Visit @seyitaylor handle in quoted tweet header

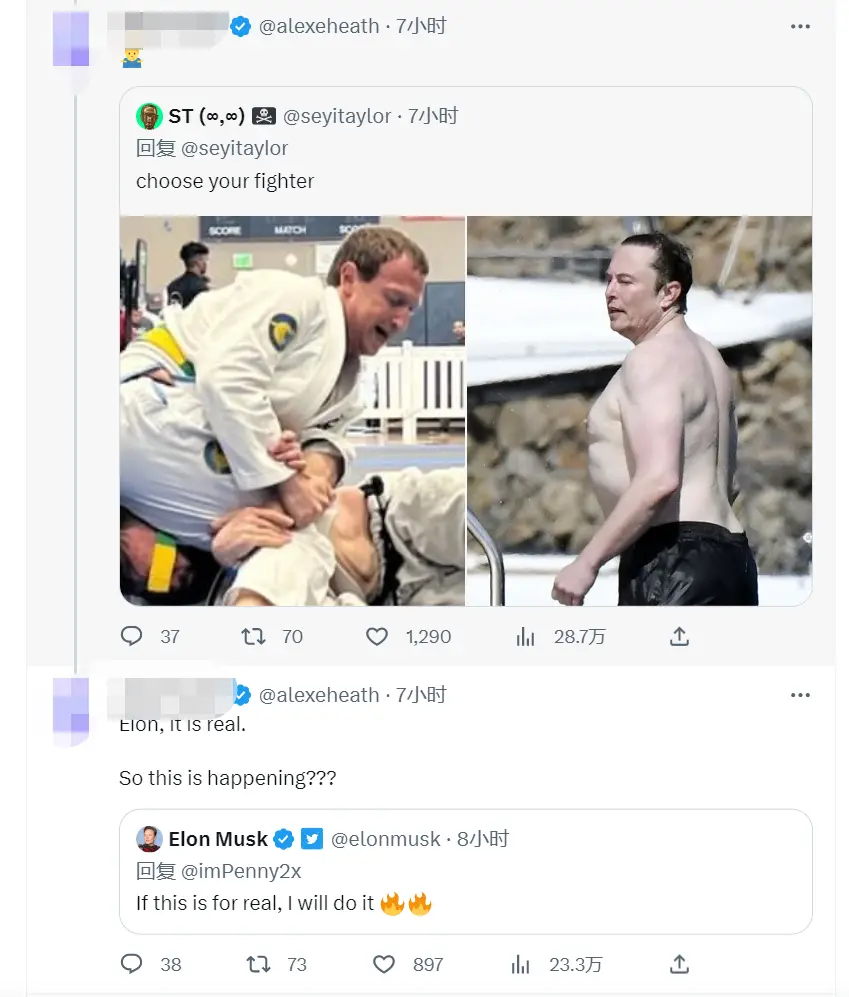click(x=337, y=117)
